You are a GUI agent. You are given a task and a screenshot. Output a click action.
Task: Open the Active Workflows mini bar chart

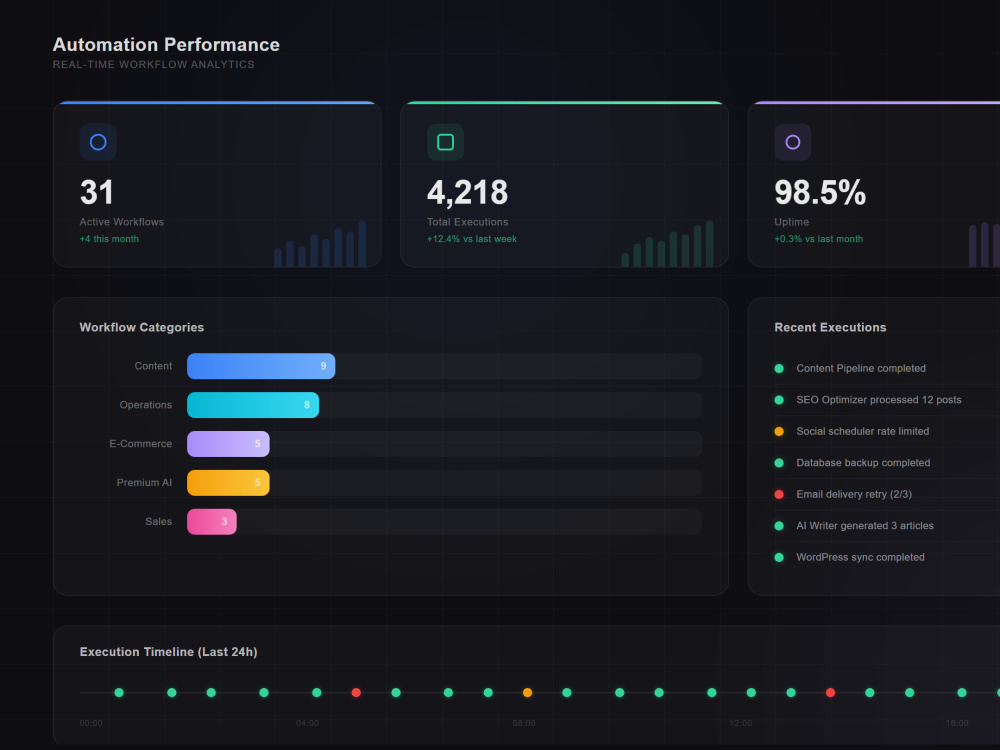pos(320,244)
